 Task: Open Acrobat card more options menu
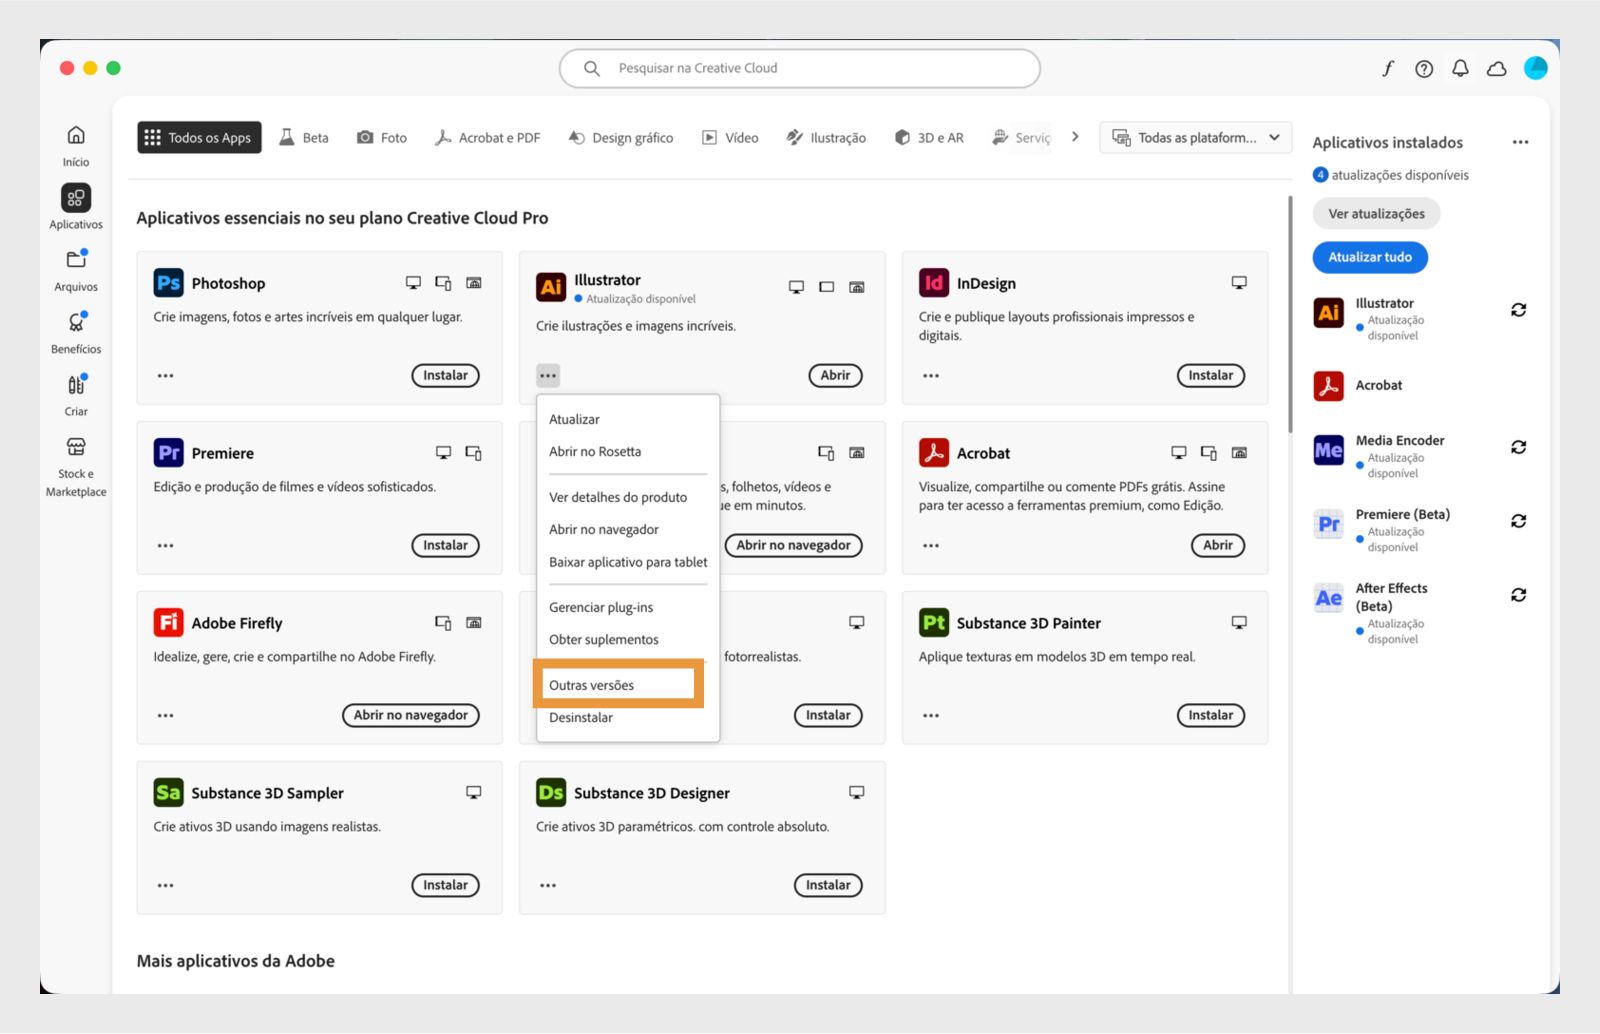pyautogui.click(x=931, y=546)
